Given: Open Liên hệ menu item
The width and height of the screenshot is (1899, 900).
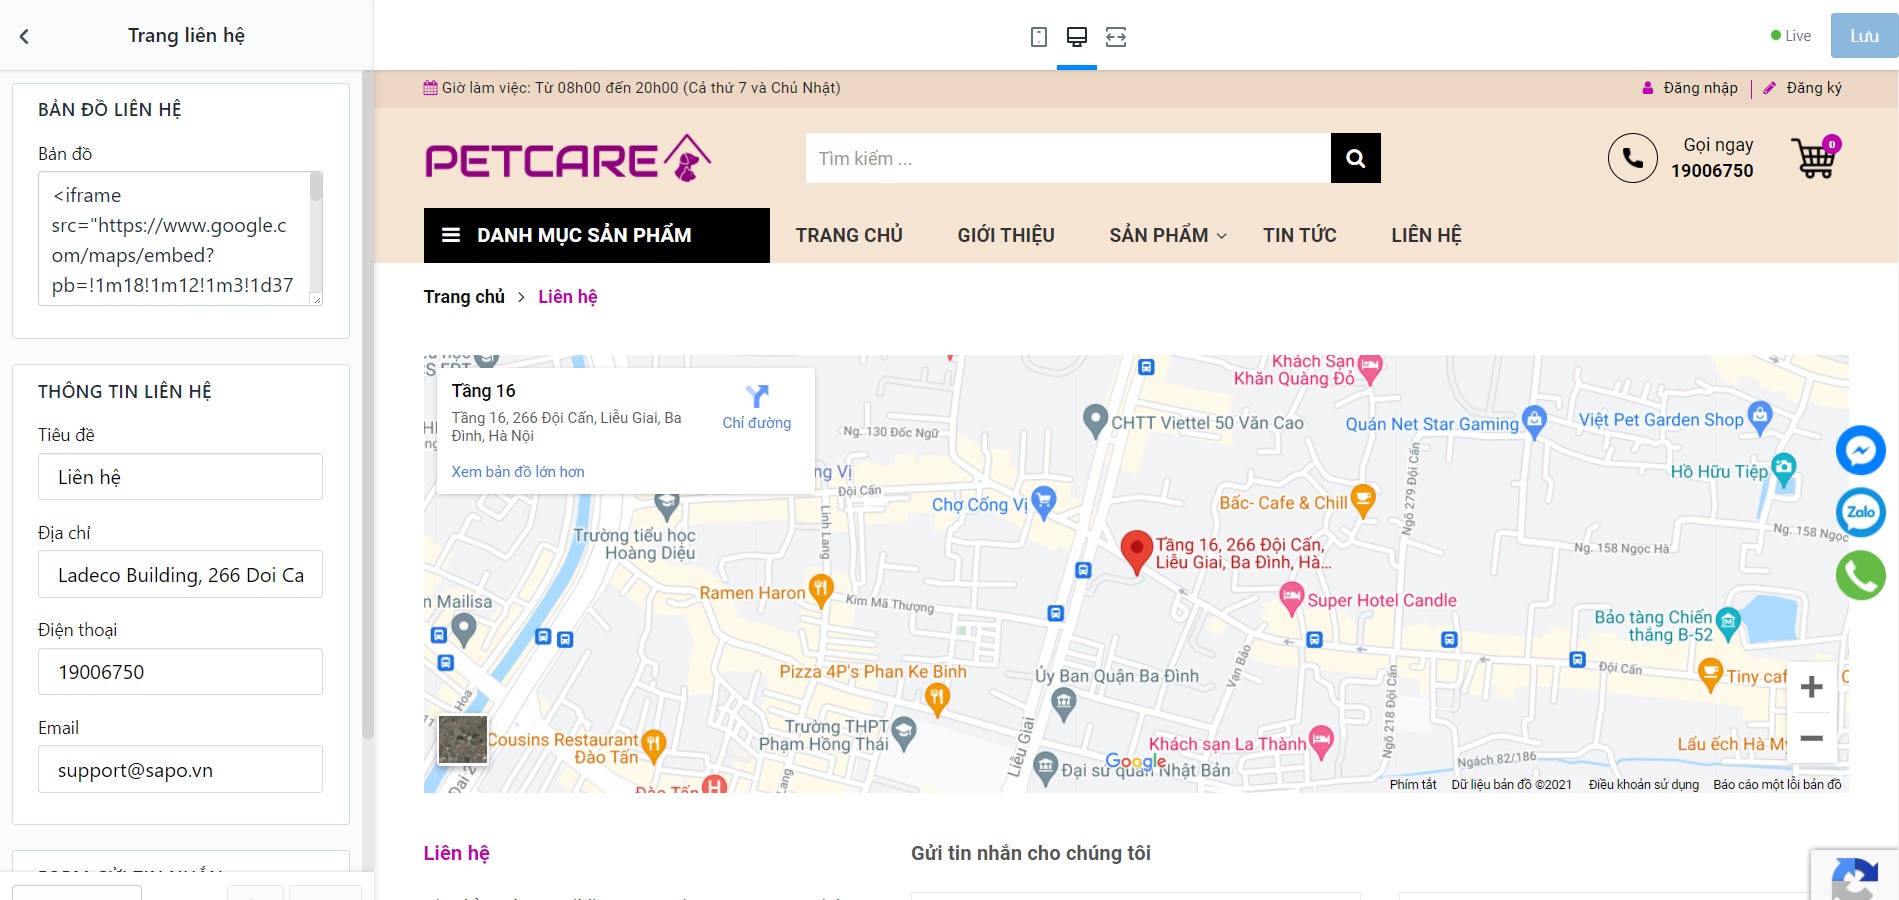Looking at the screenshot, I should [1426, 235].
